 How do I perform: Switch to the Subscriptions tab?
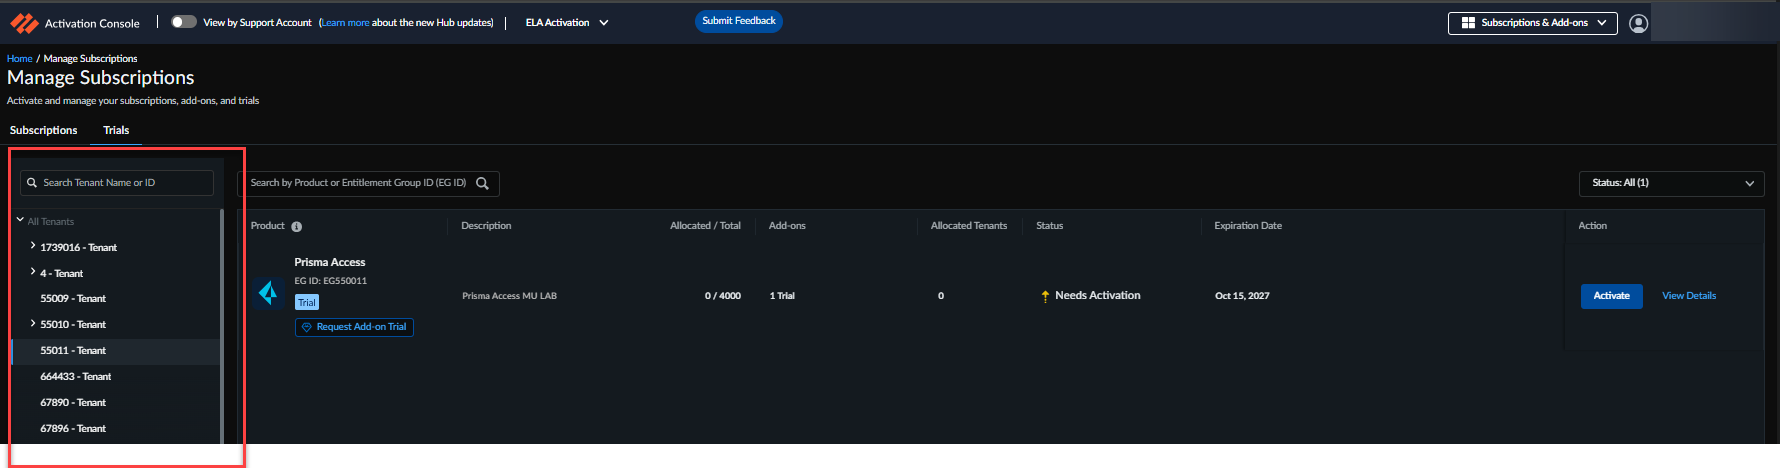[x=44, y=130]
